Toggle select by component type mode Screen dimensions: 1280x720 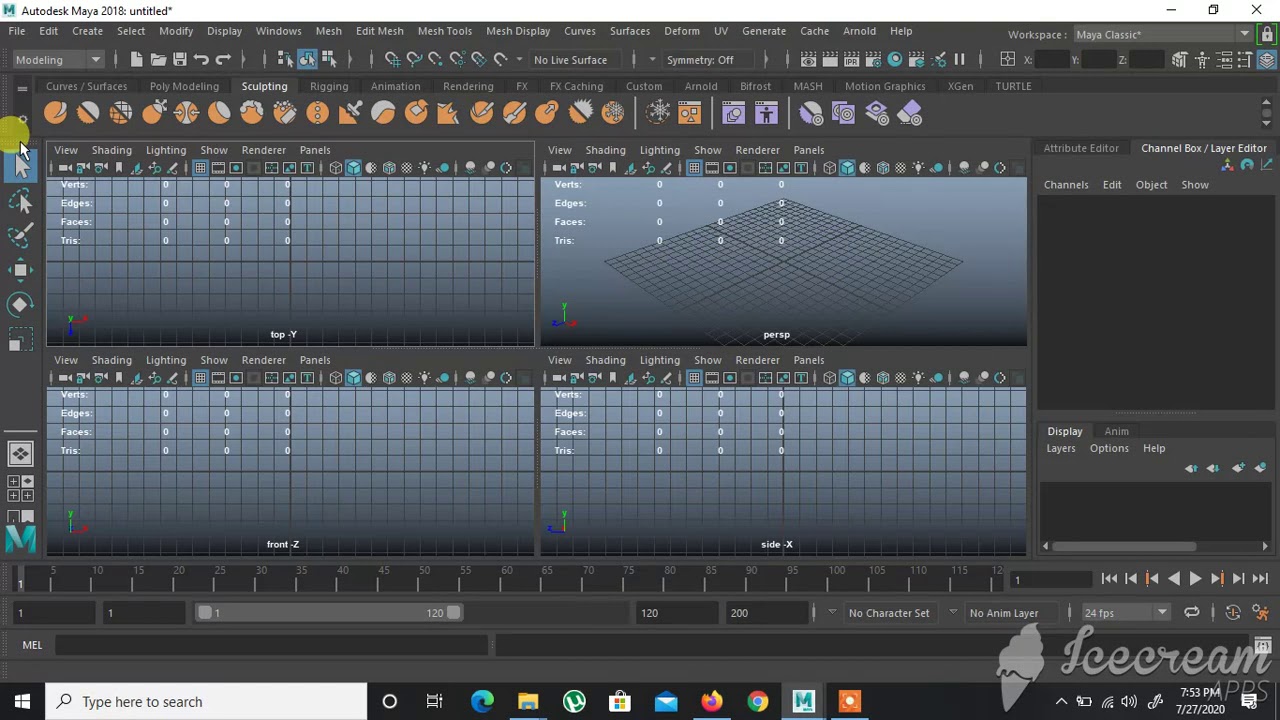tap(329, 60)
